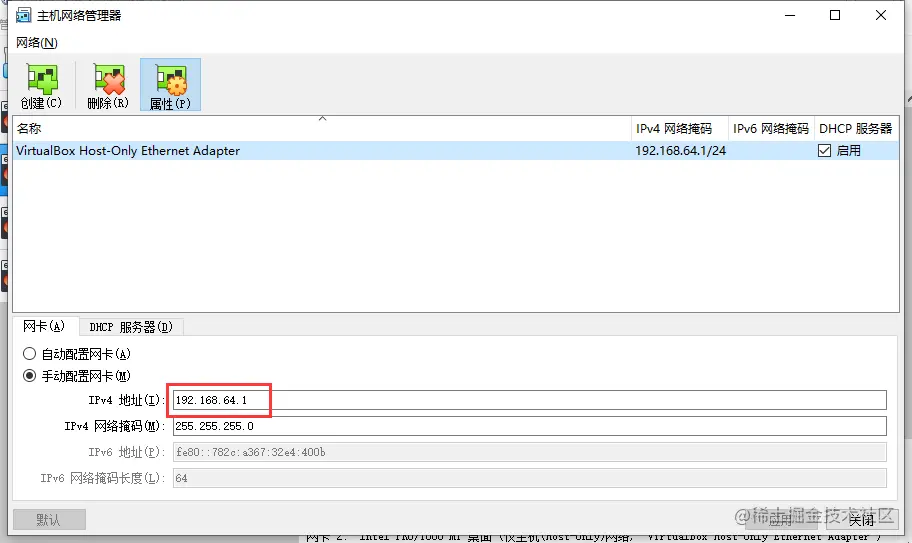Screen dimensions: 912x543
Task: Click the Create (创建) network adapter icon
Action: coord(41,85)
